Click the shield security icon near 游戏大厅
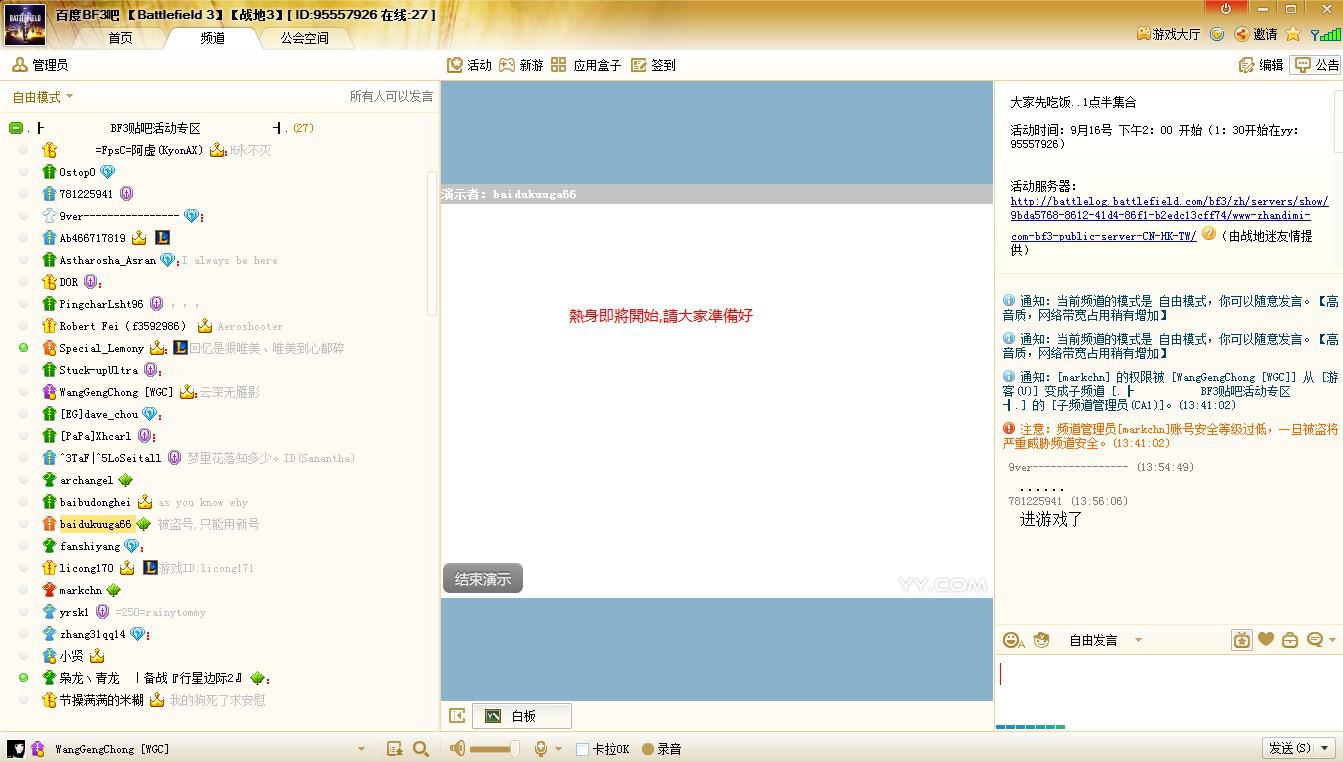1343x762 pixels. click(x=1217, y=34)
